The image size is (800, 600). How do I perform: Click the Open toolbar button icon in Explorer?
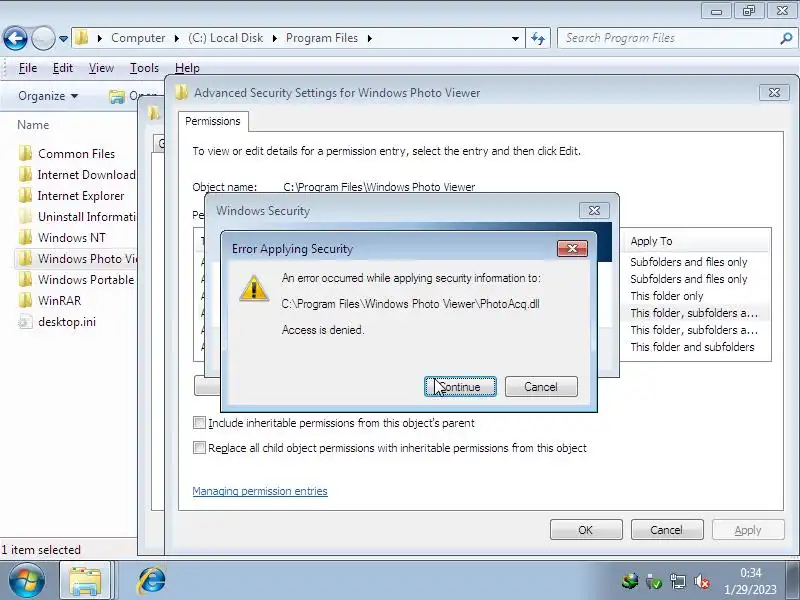click(117, 96)
